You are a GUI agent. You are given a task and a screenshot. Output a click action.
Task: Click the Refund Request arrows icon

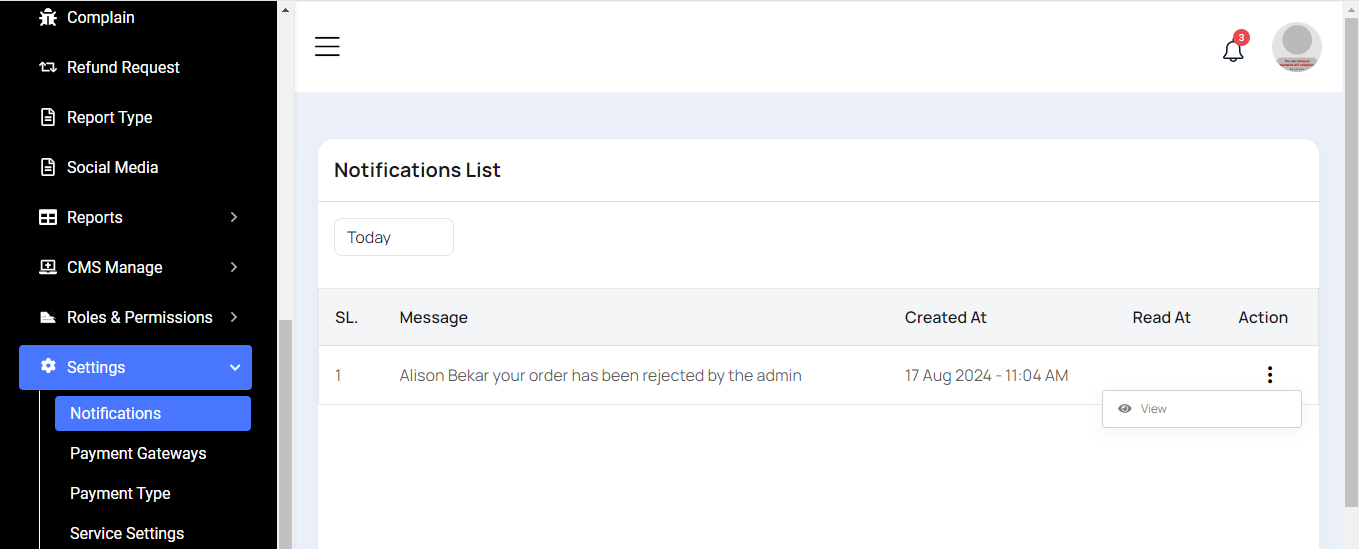tap(47, 67)
